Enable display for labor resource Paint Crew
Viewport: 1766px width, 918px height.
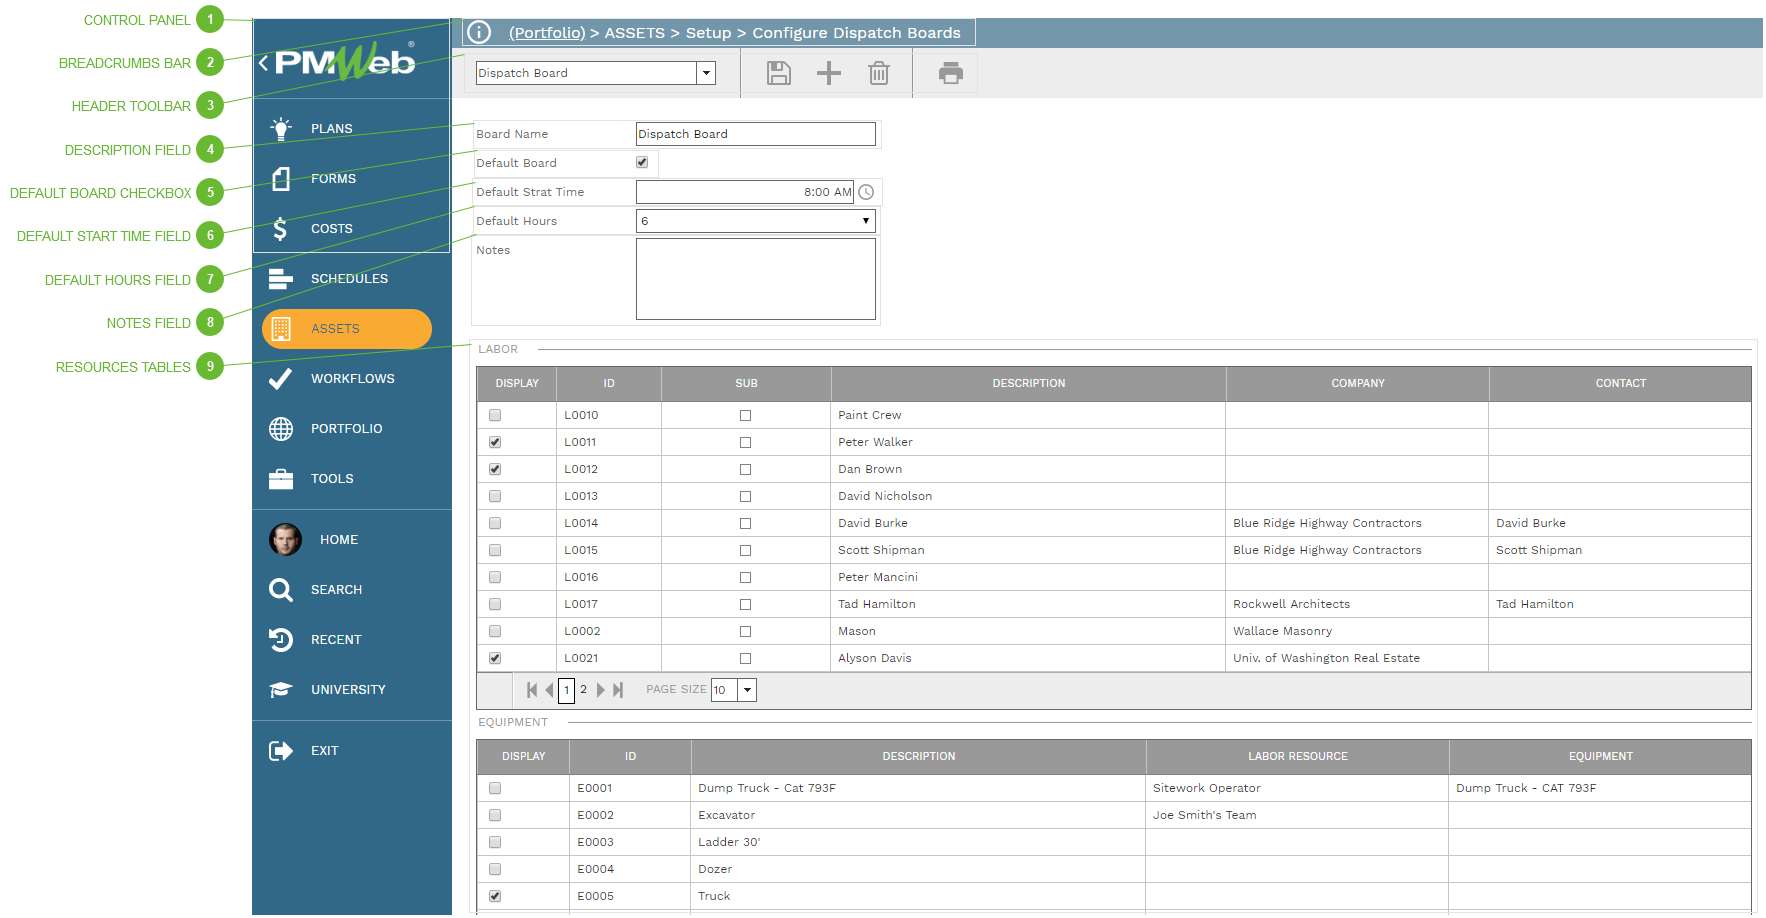tap(494, 414)
